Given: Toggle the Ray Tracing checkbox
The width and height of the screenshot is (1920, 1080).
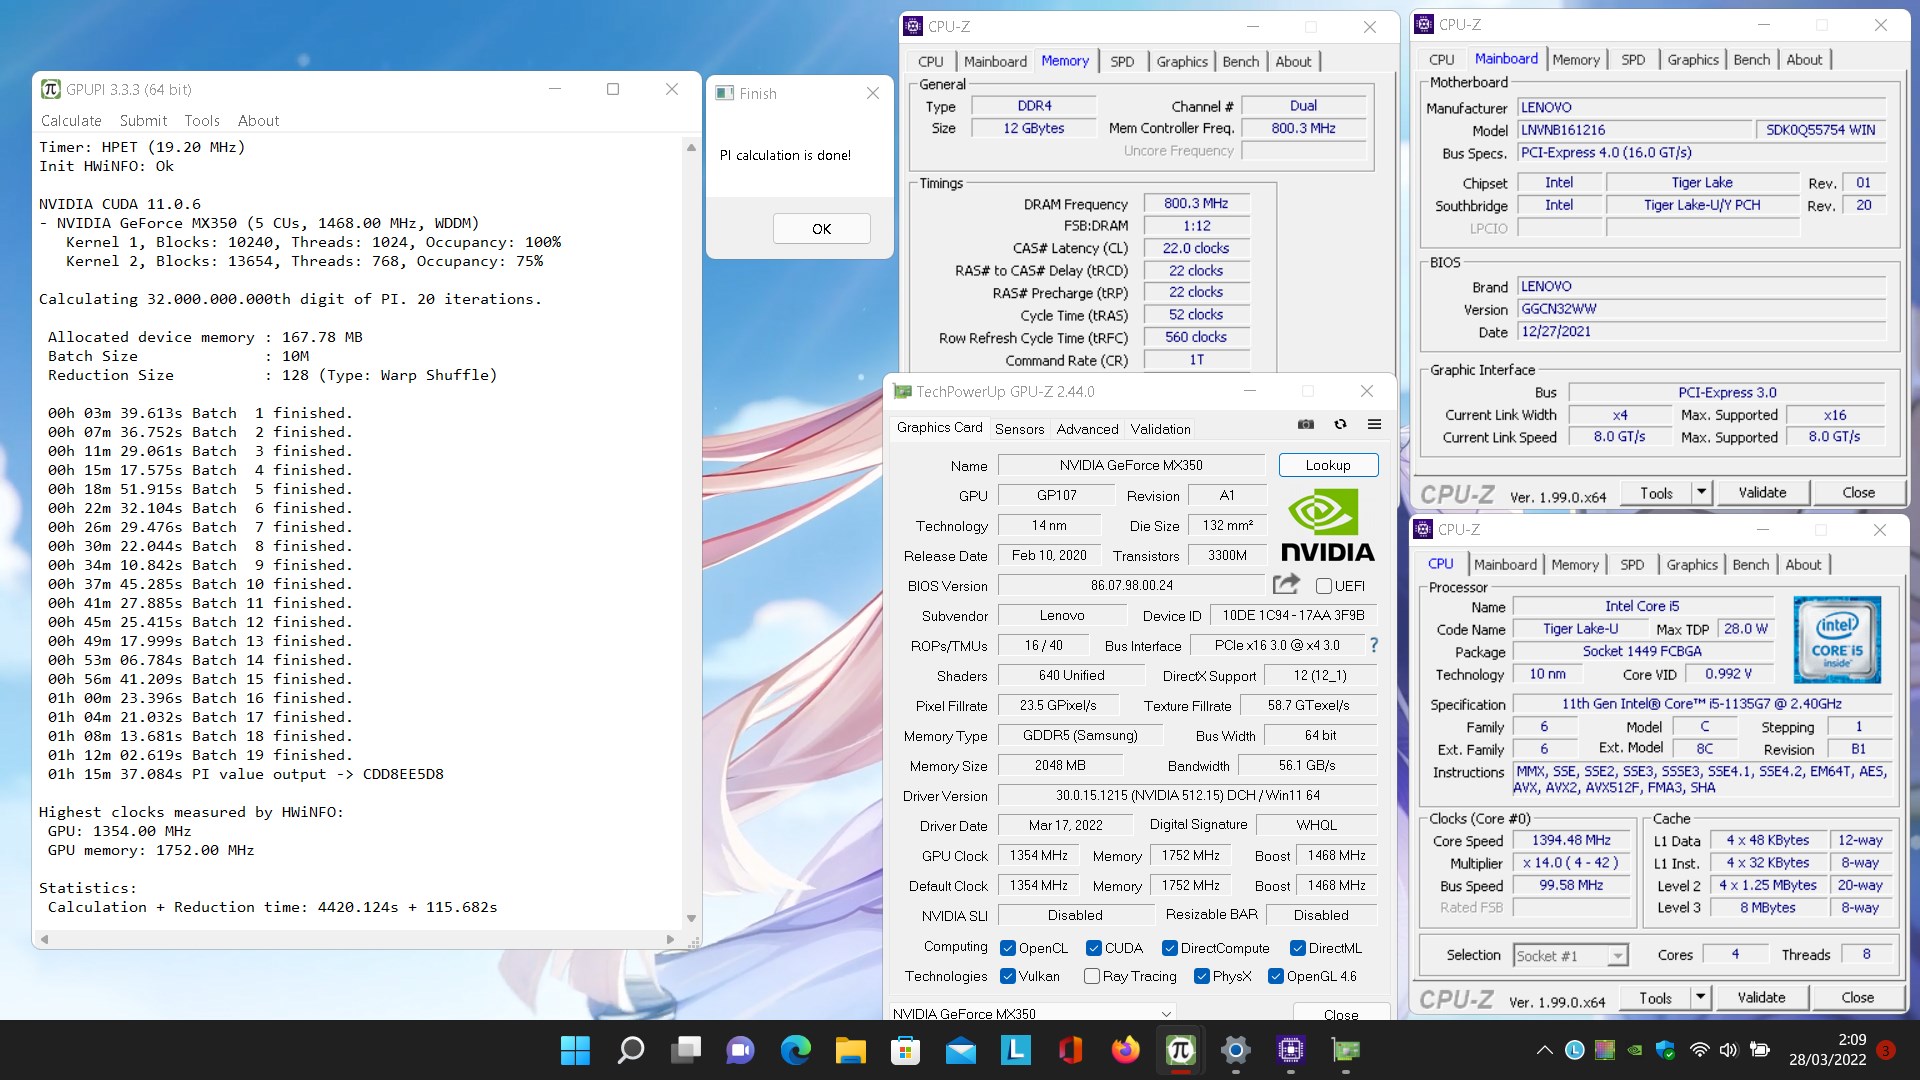Looking at the screenshot, I should pyautogui.click(x=1092, y=976).
